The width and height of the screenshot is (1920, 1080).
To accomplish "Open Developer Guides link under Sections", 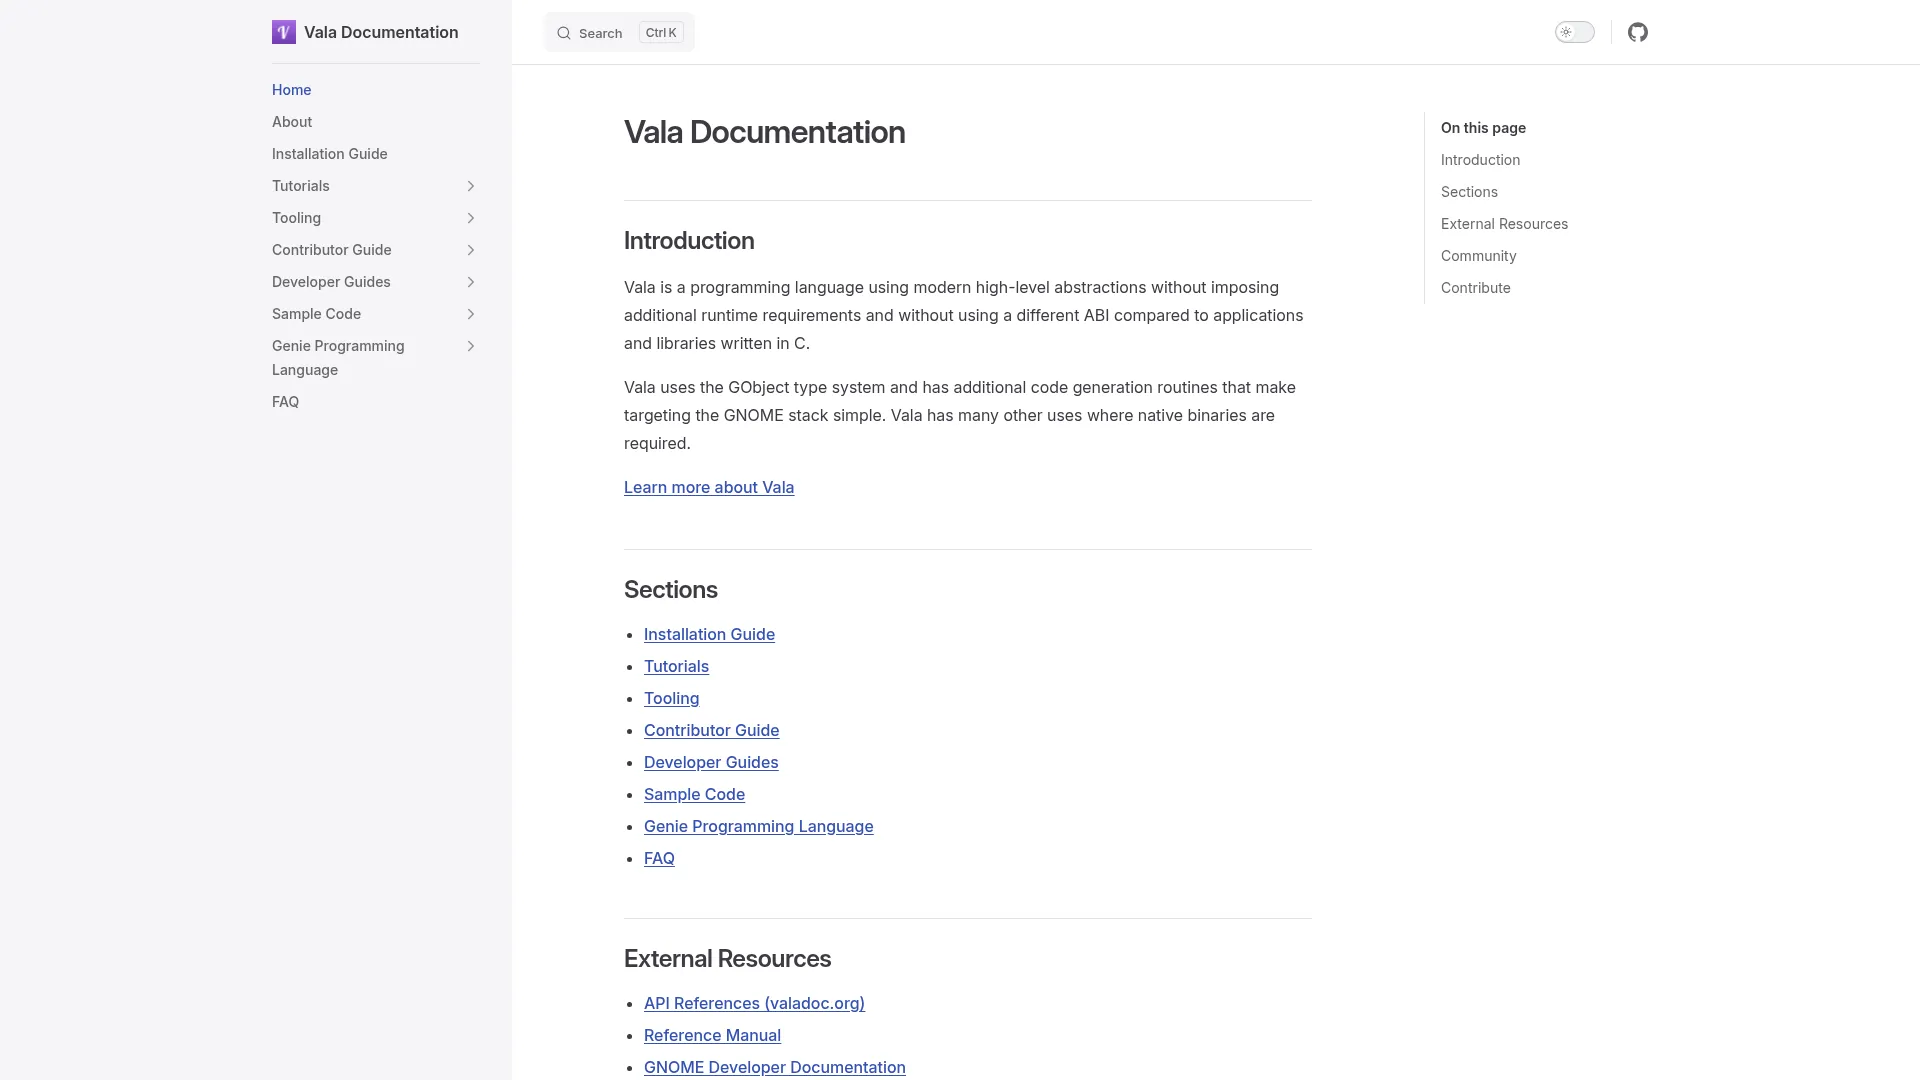I will pyautogui.click(x=711, y=762).
